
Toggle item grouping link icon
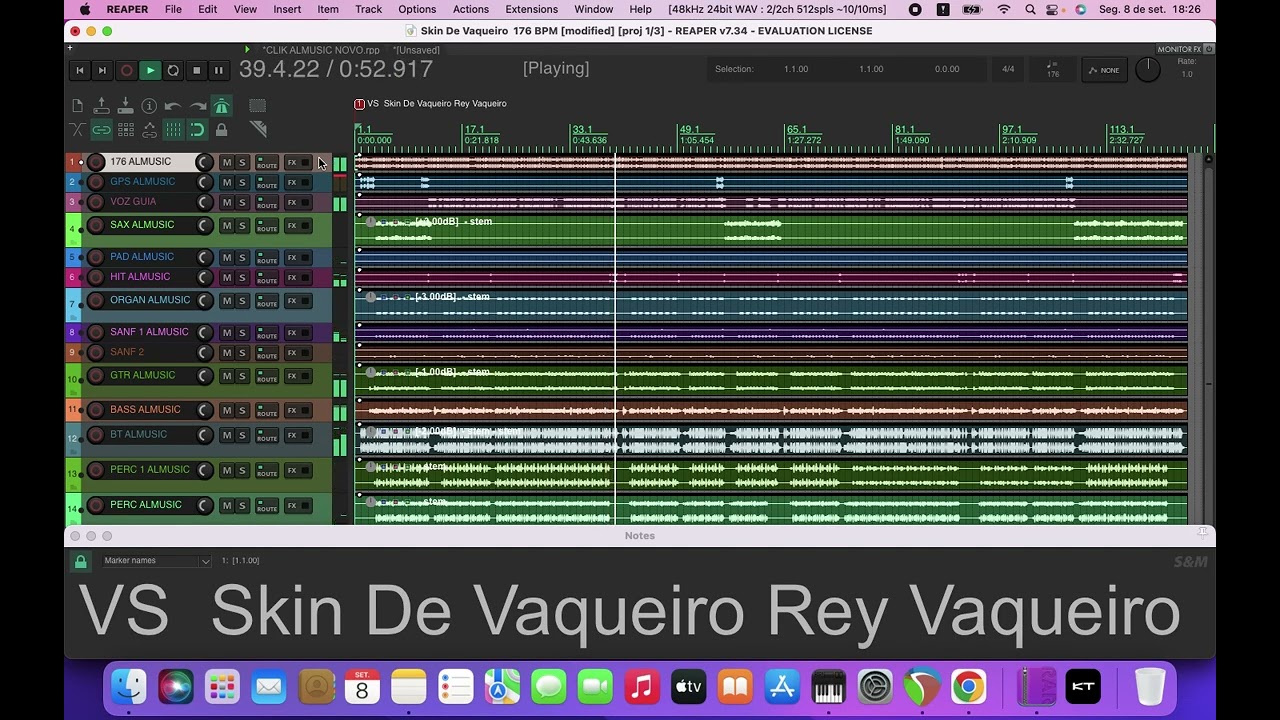pyautogui.click(x=101, y=130)
